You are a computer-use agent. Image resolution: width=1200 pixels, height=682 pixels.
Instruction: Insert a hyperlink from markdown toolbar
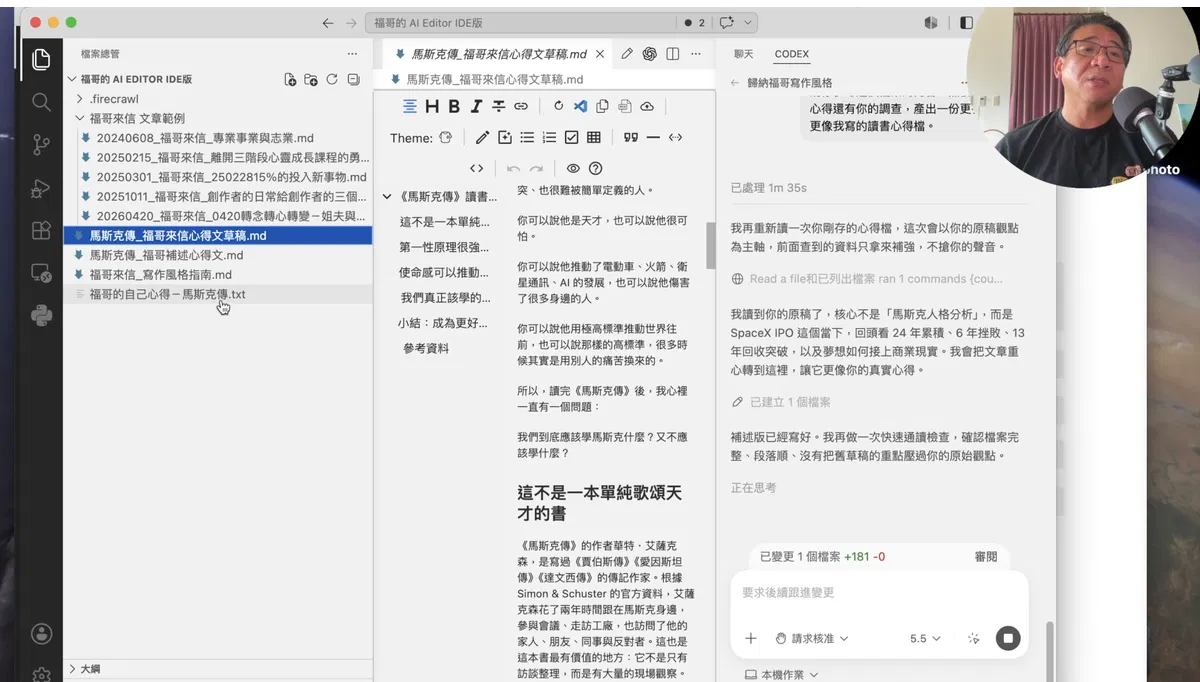[520, 106]
